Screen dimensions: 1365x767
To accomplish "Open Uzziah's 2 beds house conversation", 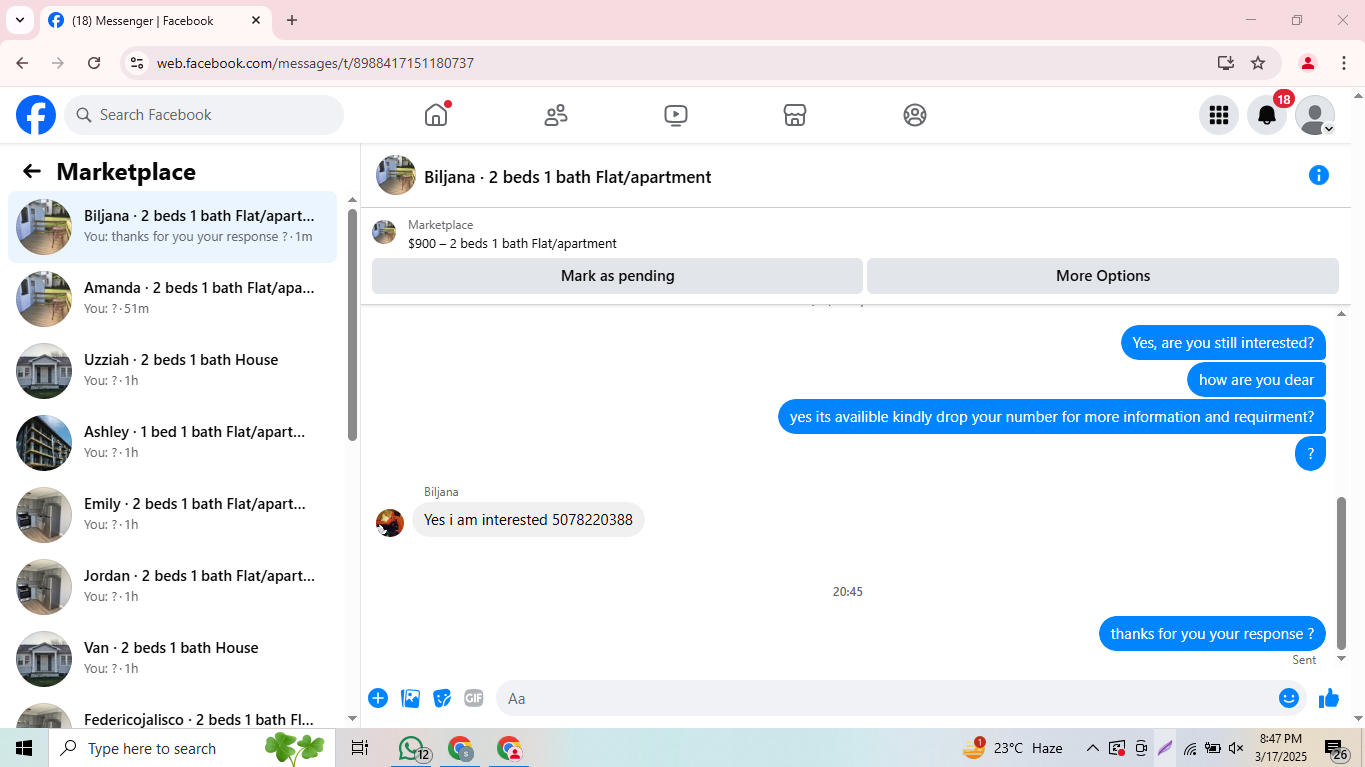I will [x=172, y=371].
